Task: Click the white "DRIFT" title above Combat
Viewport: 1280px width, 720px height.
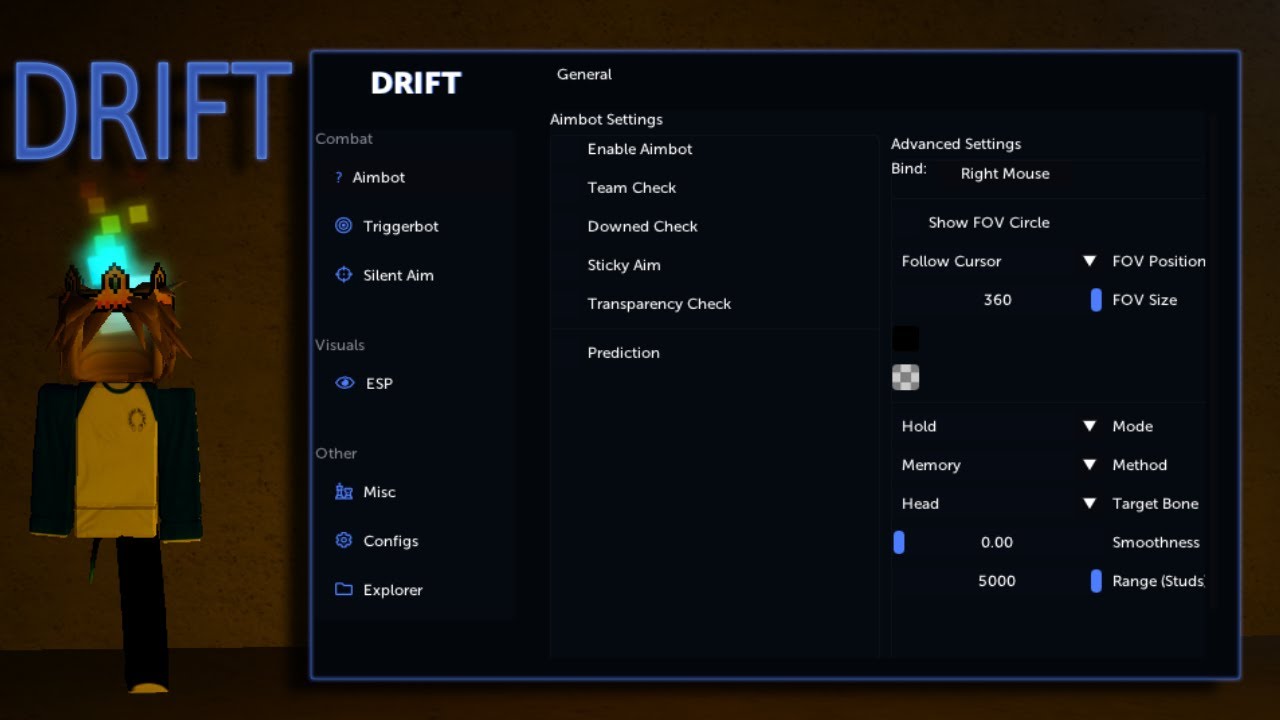Action: (416, 83)
